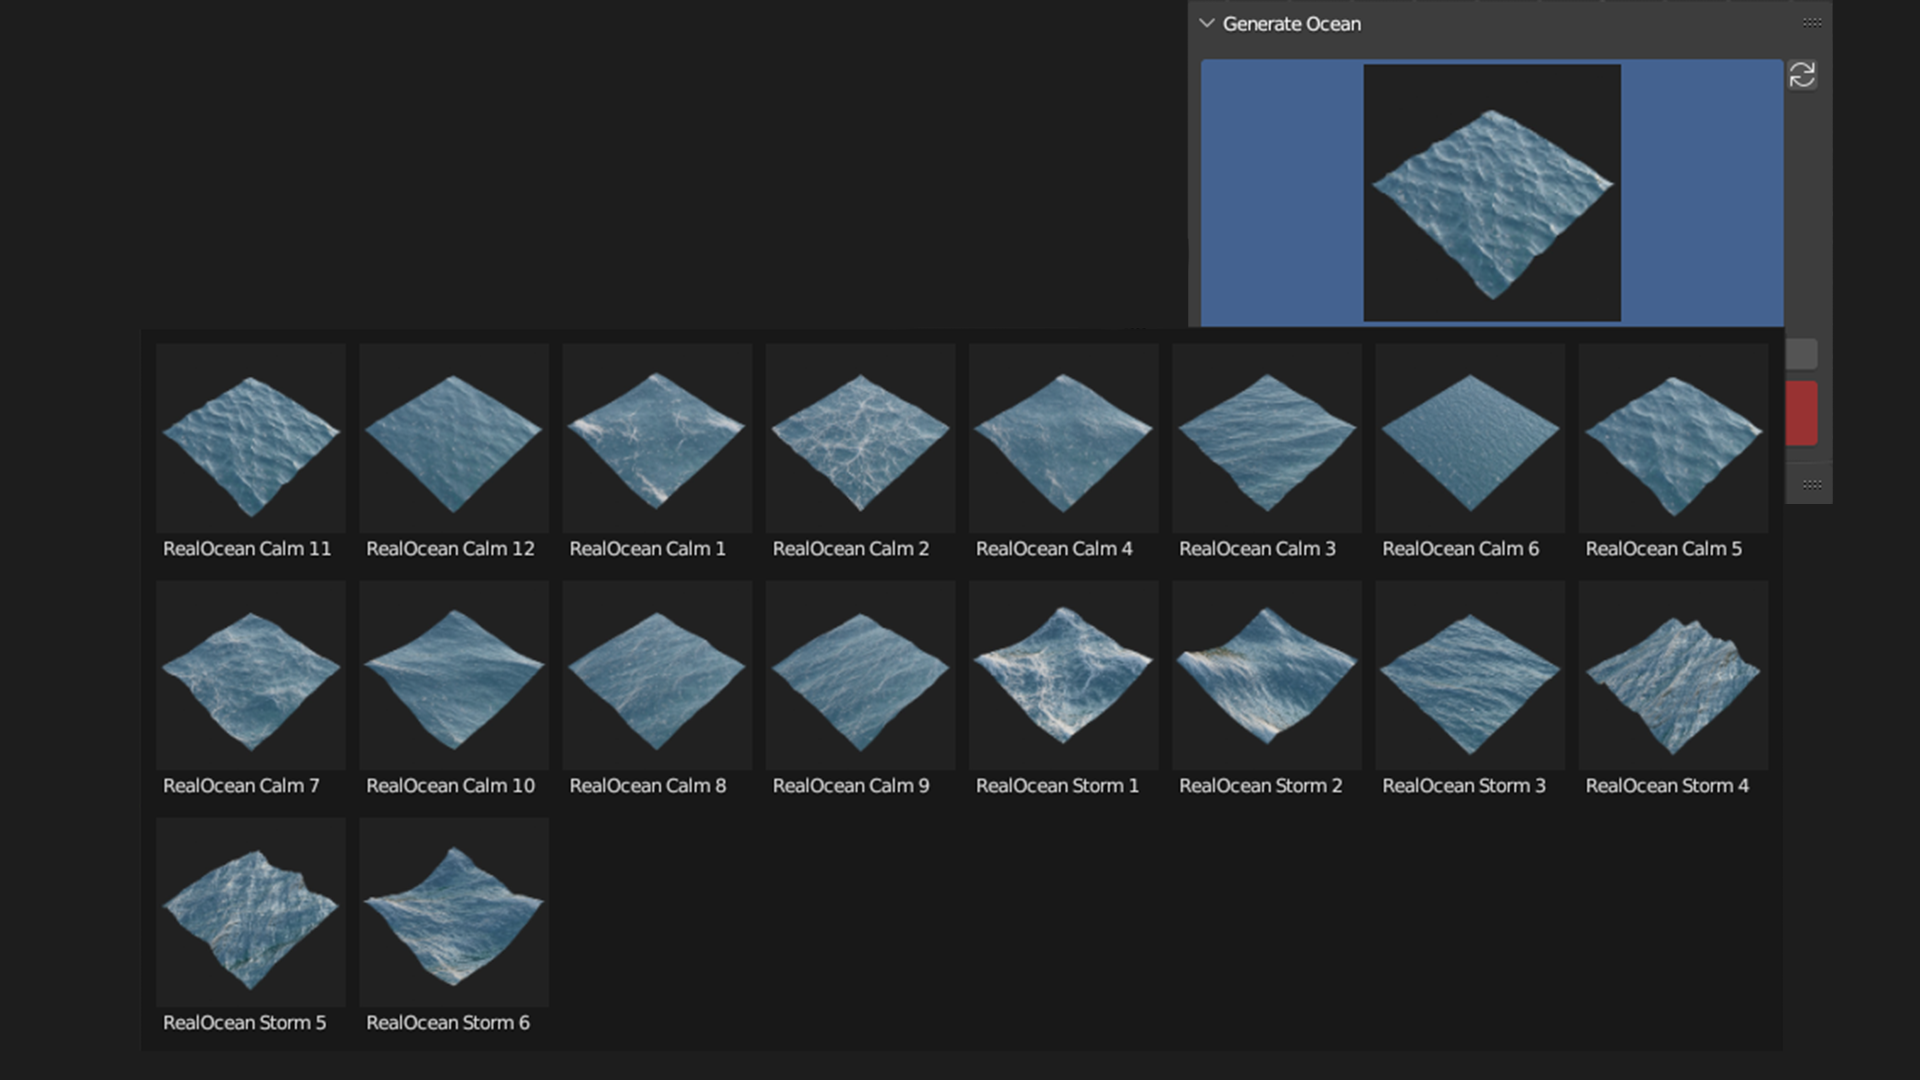Pick the RealOcean Storm 5 ocean preset
1920x1080 pixels.
[251, 912]
